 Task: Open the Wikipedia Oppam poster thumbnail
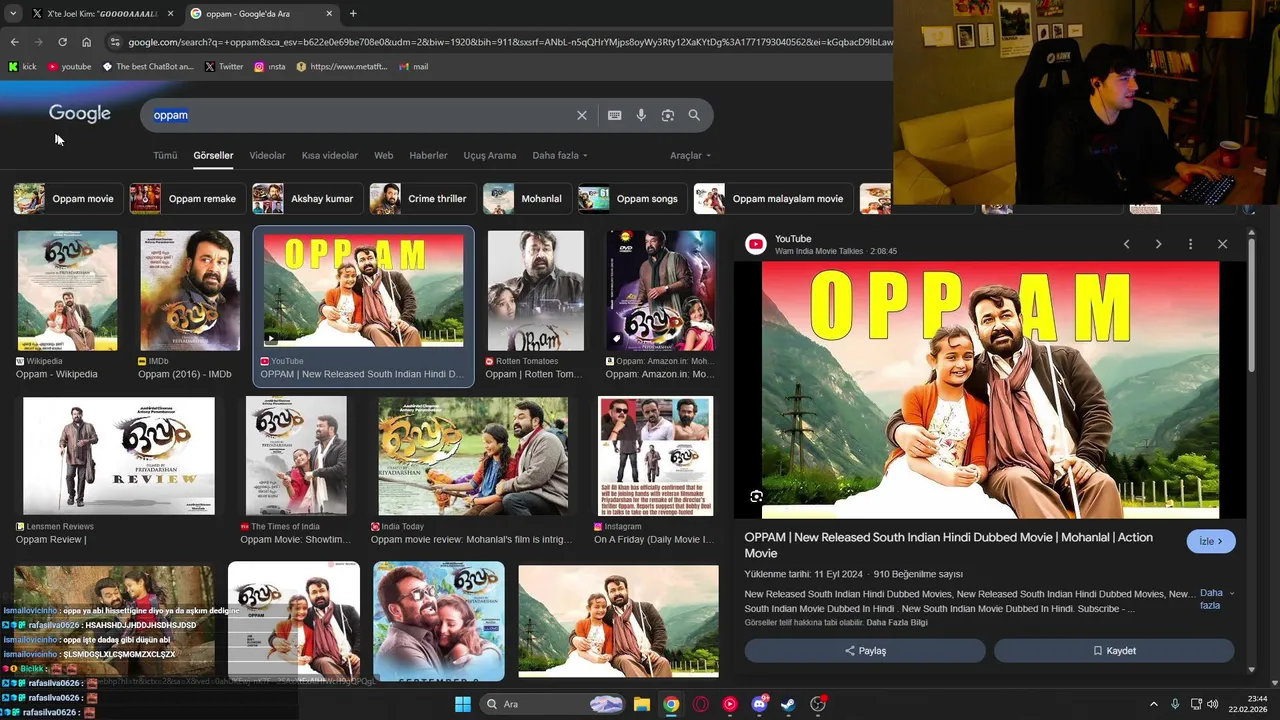[67, 291]
